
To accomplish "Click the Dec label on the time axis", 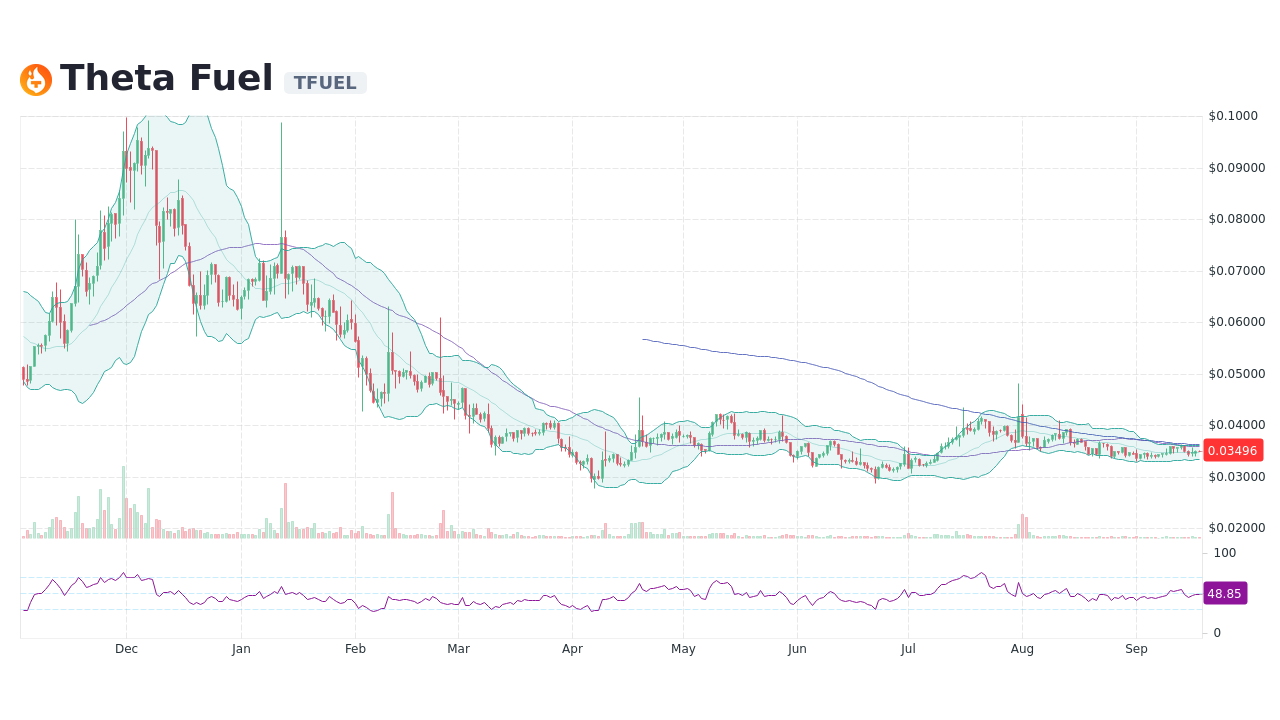I will [126, 648].
